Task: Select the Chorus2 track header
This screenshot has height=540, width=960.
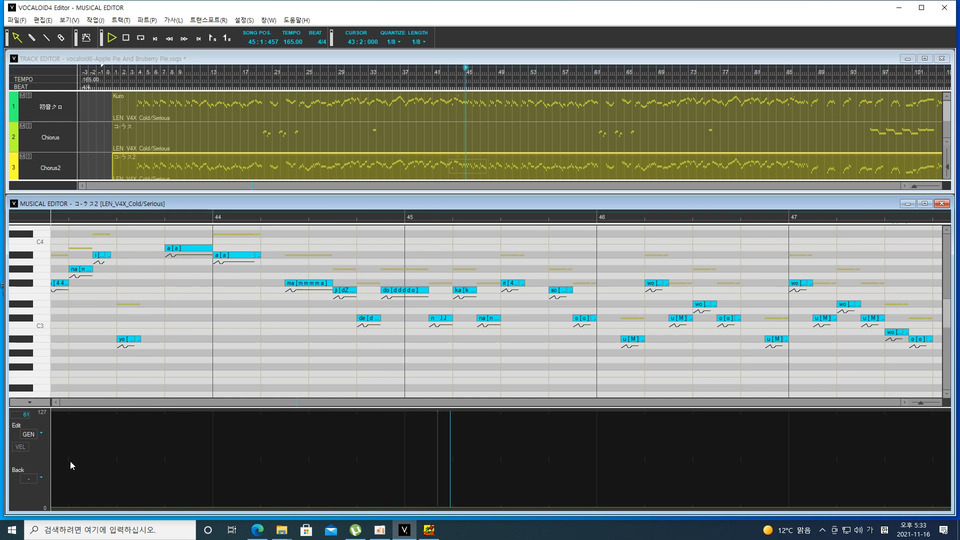Action: [x=50, y=168]
